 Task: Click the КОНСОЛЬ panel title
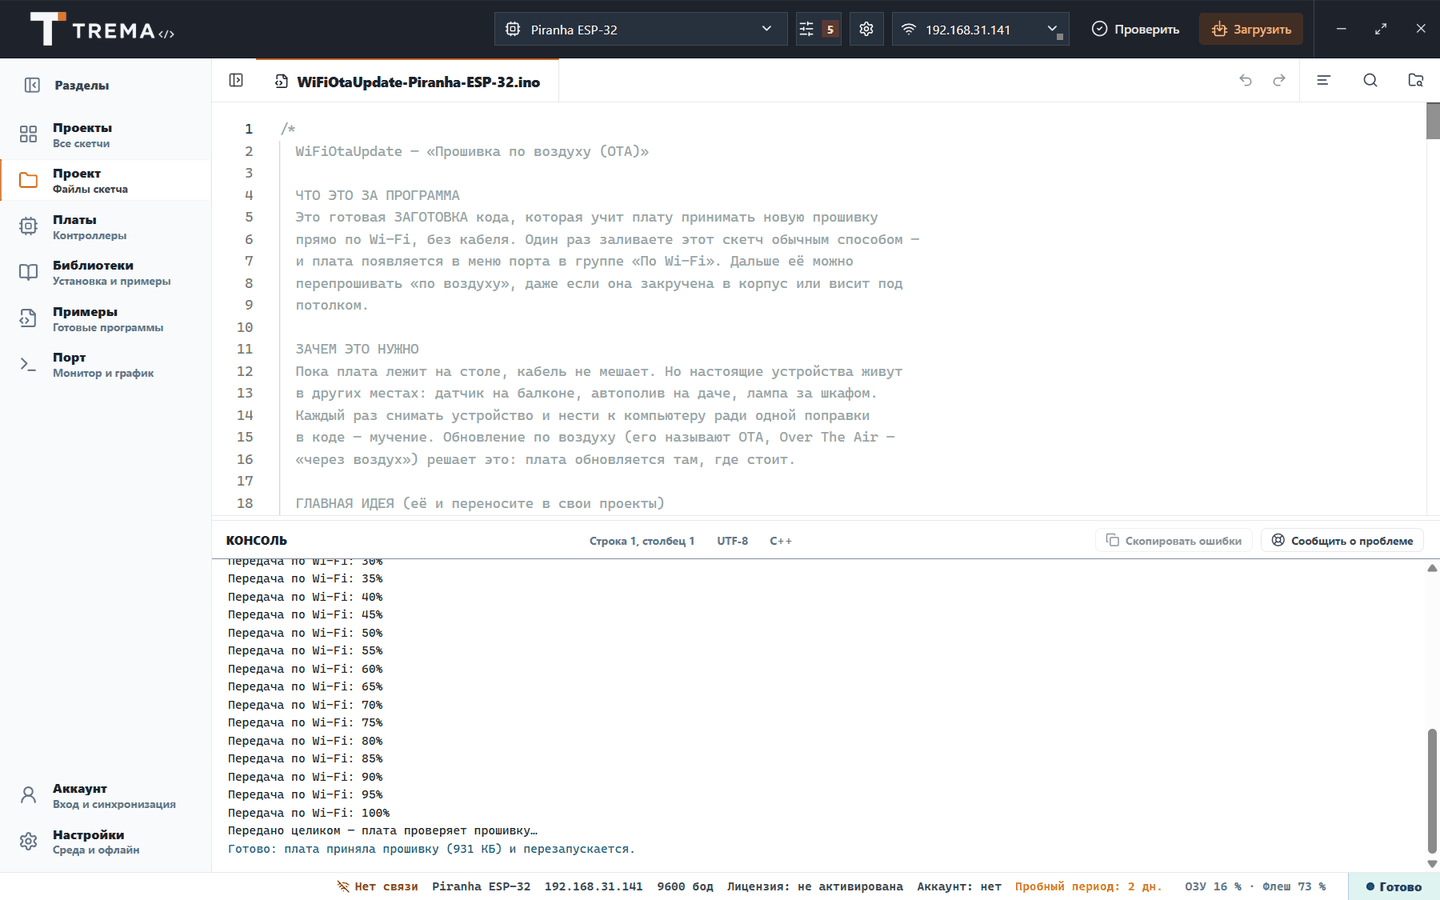coord(256,540)
